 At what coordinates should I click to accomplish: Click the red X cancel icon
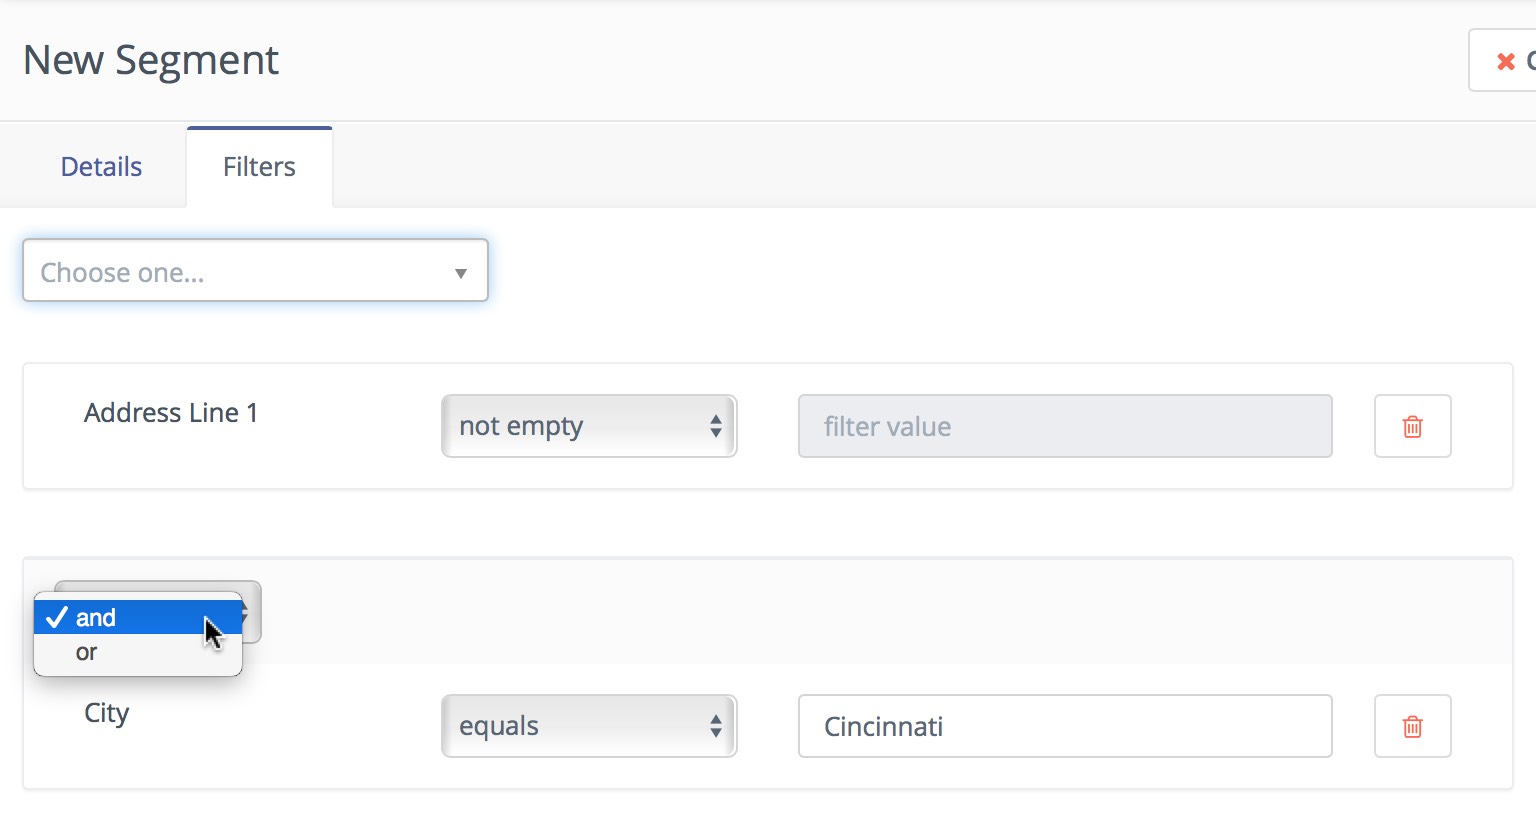[x=1505, y=62]
